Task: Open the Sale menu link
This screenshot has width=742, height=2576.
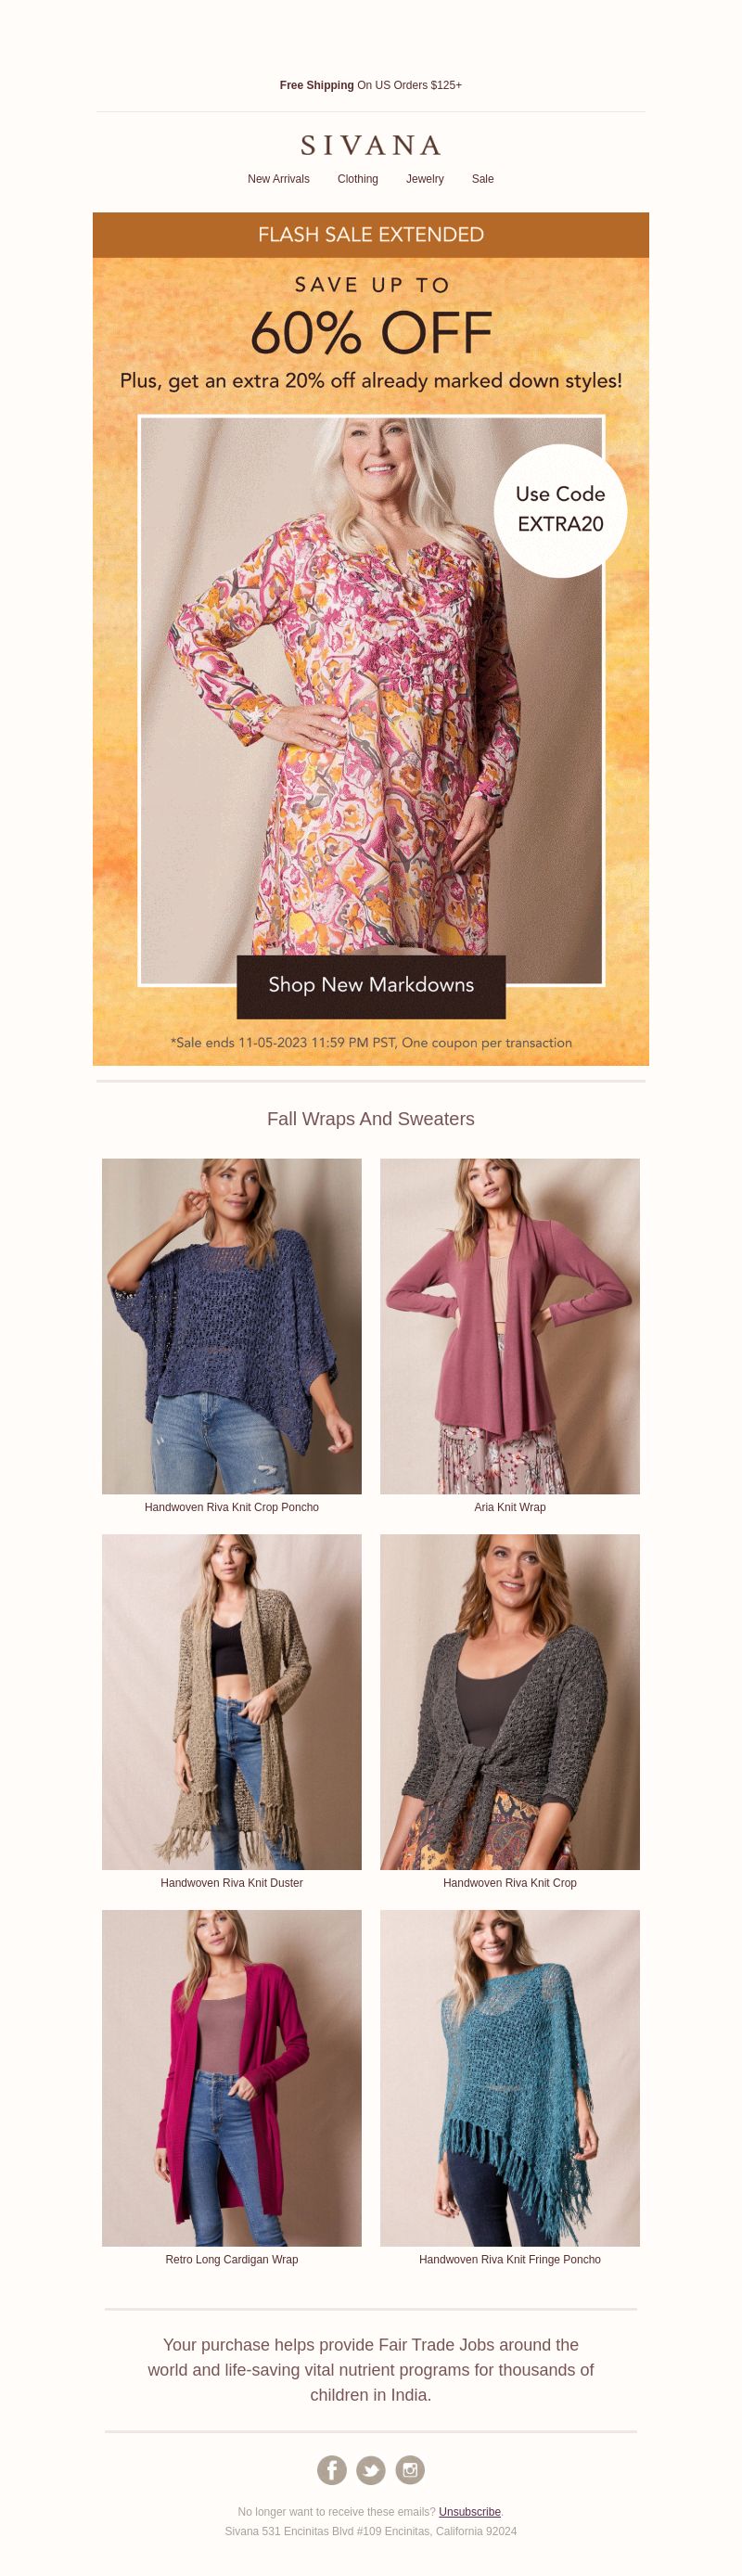Action: (483, 179)
